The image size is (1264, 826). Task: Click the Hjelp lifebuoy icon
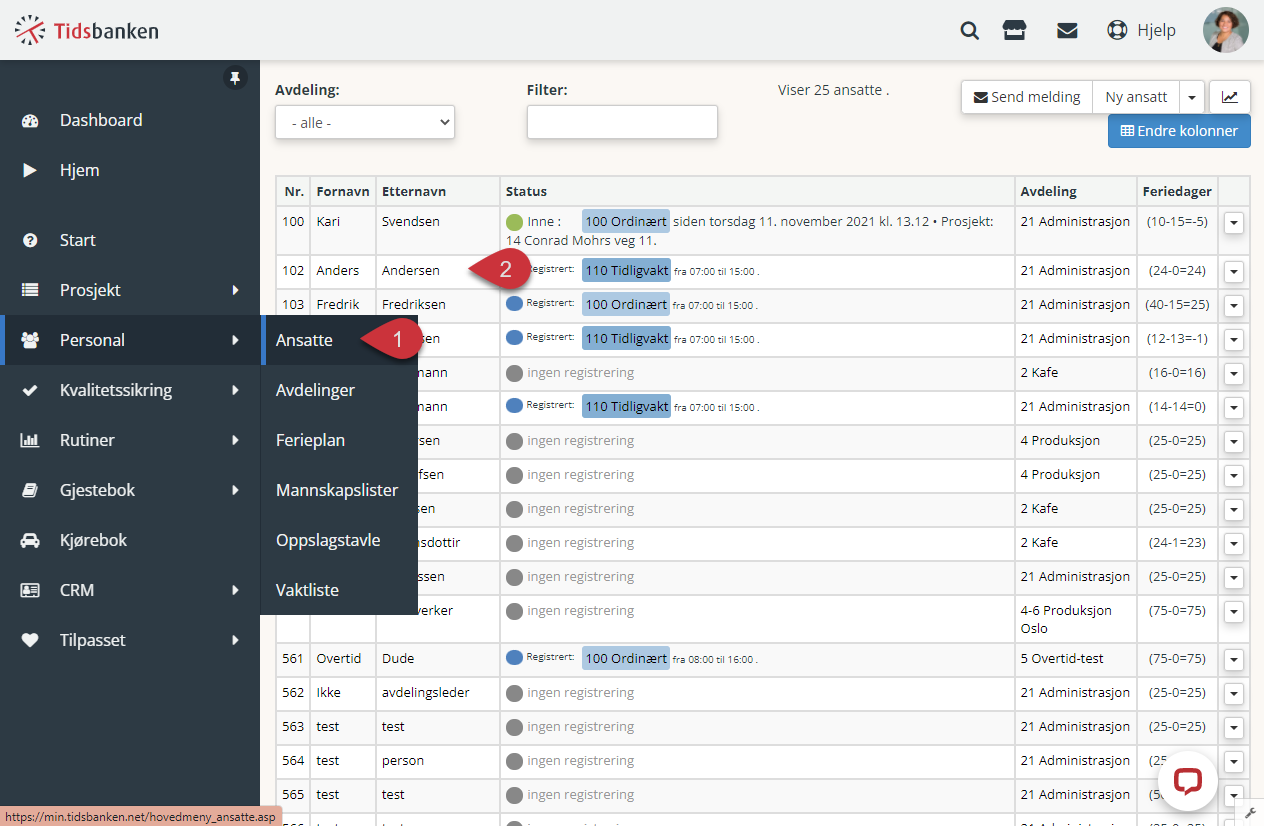(x=1117, y=30)
